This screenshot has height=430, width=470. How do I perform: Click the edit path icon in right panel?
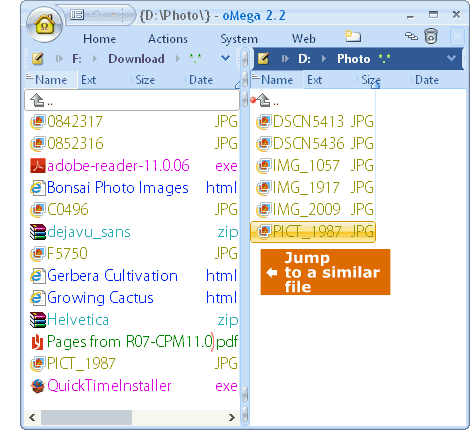pyautogui.click(x=263, y=59)
